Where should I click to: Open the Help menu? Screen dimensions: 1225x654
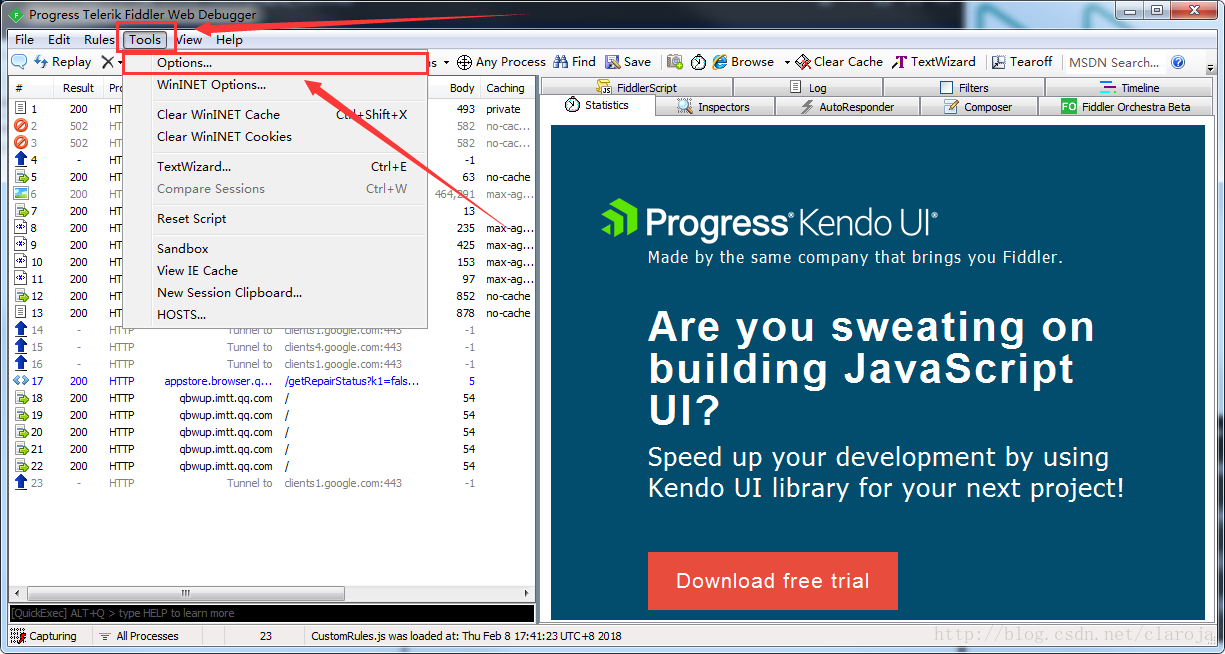[x=229, y=40]
